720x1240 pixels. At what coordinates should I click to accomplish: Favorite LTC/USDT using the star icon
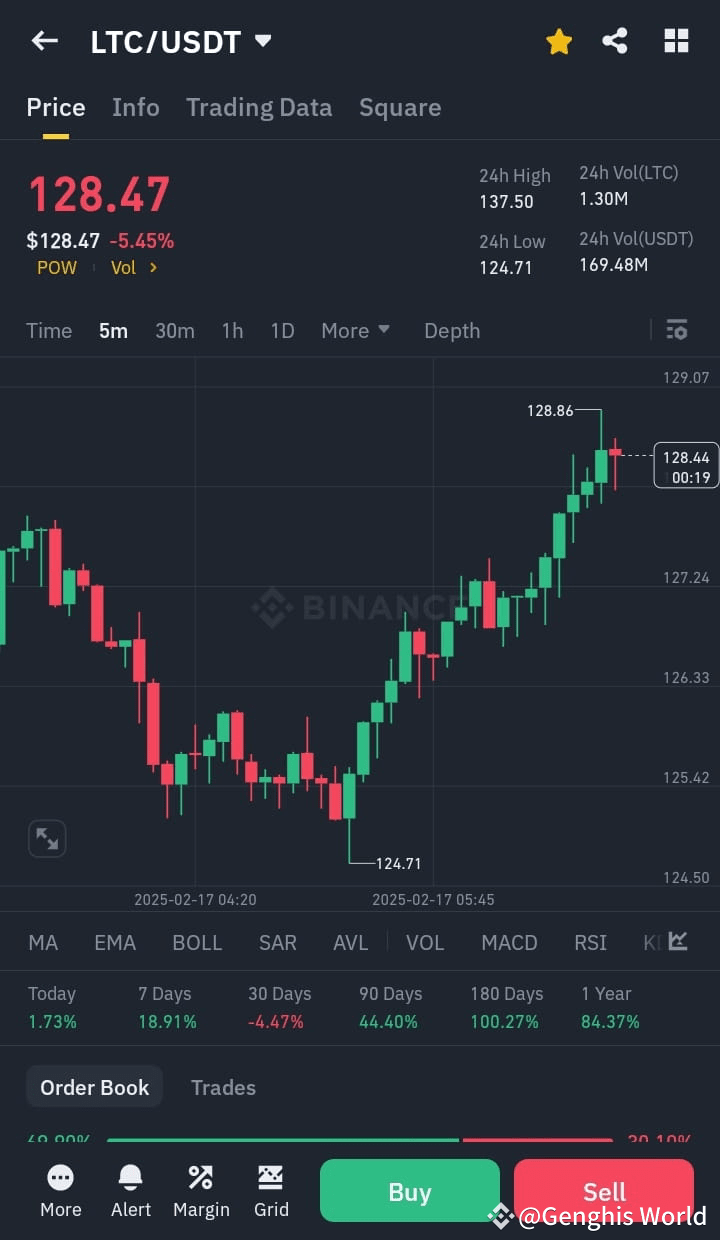[x=558, y=41]
